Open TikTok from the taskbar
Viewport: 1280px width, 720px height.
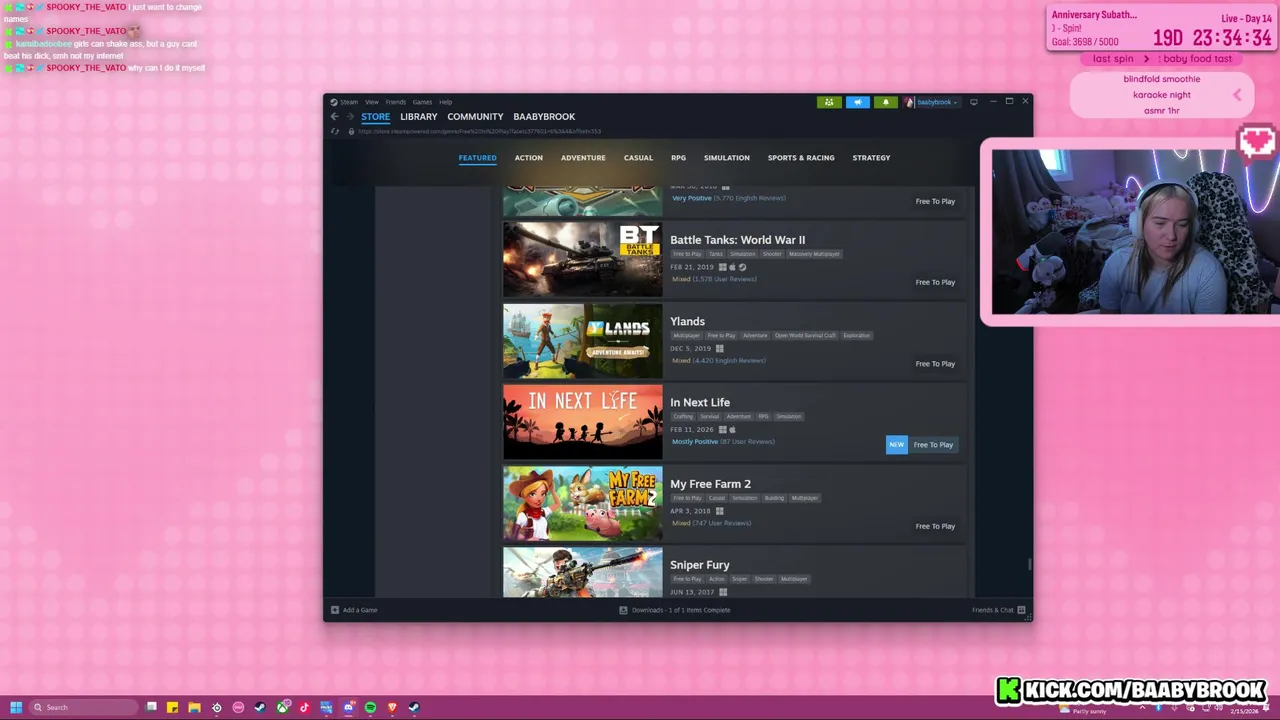pos(304,708)
